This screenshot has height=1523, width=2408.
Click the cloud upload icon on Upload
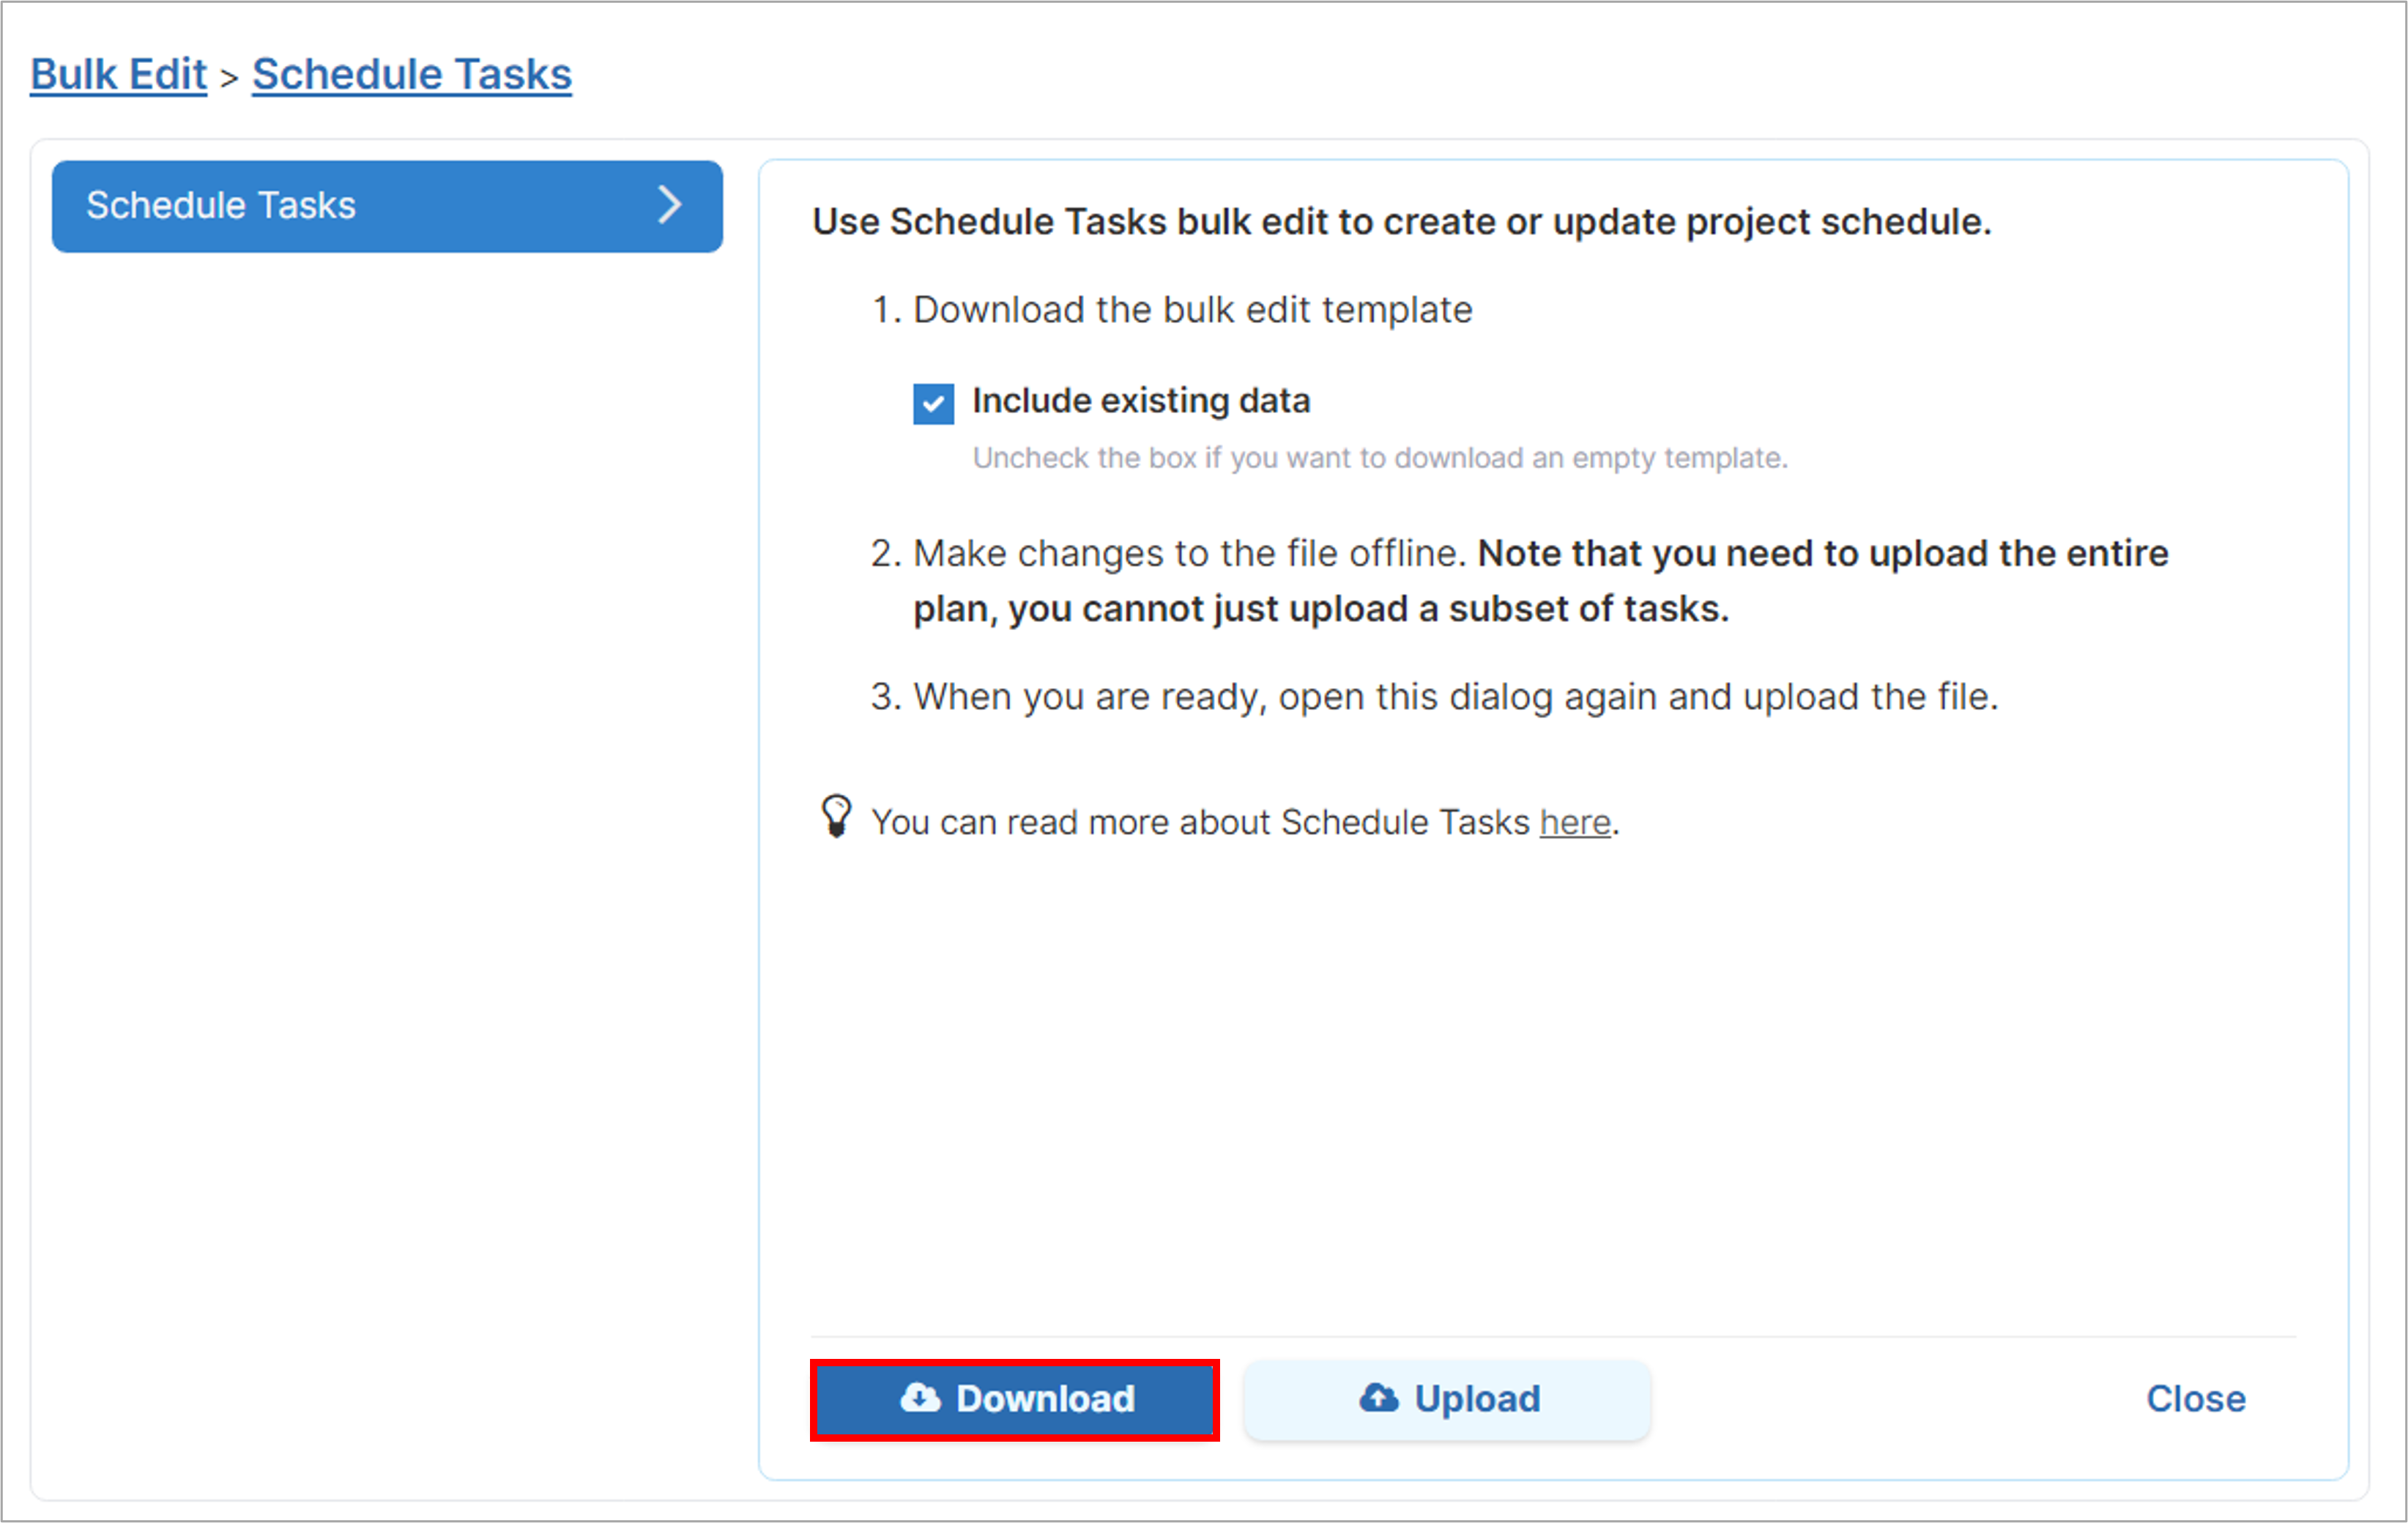tap(1379, 1397)
